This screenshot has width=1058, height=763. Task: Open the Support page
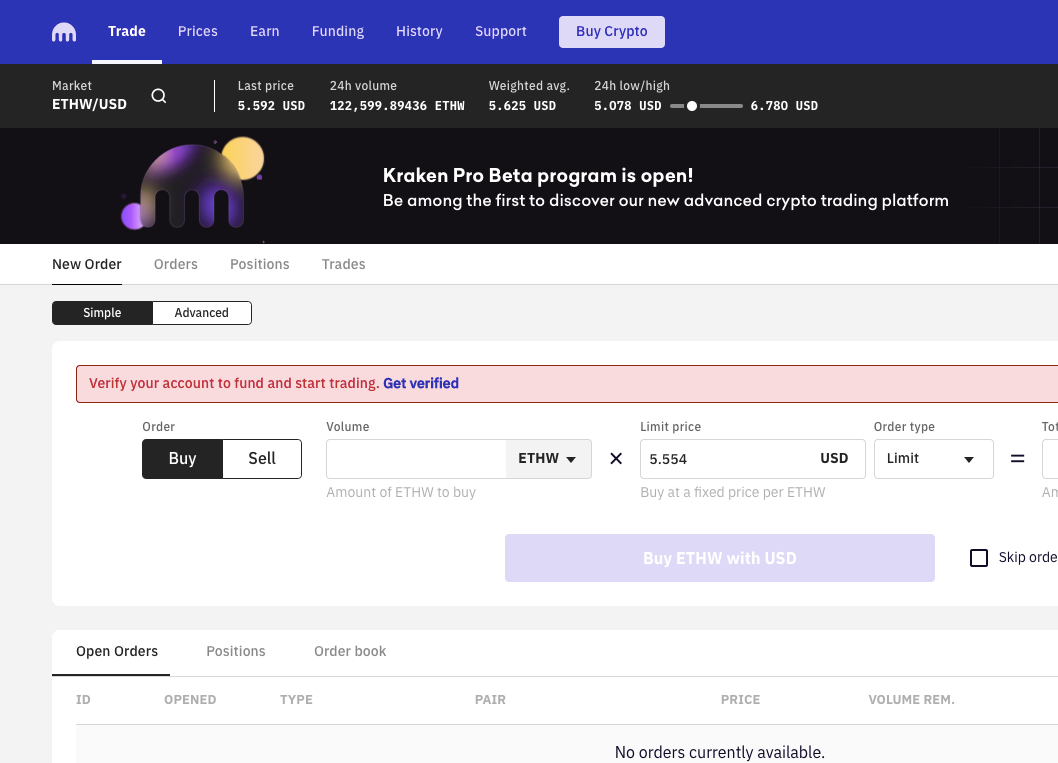tap(501, 31)
